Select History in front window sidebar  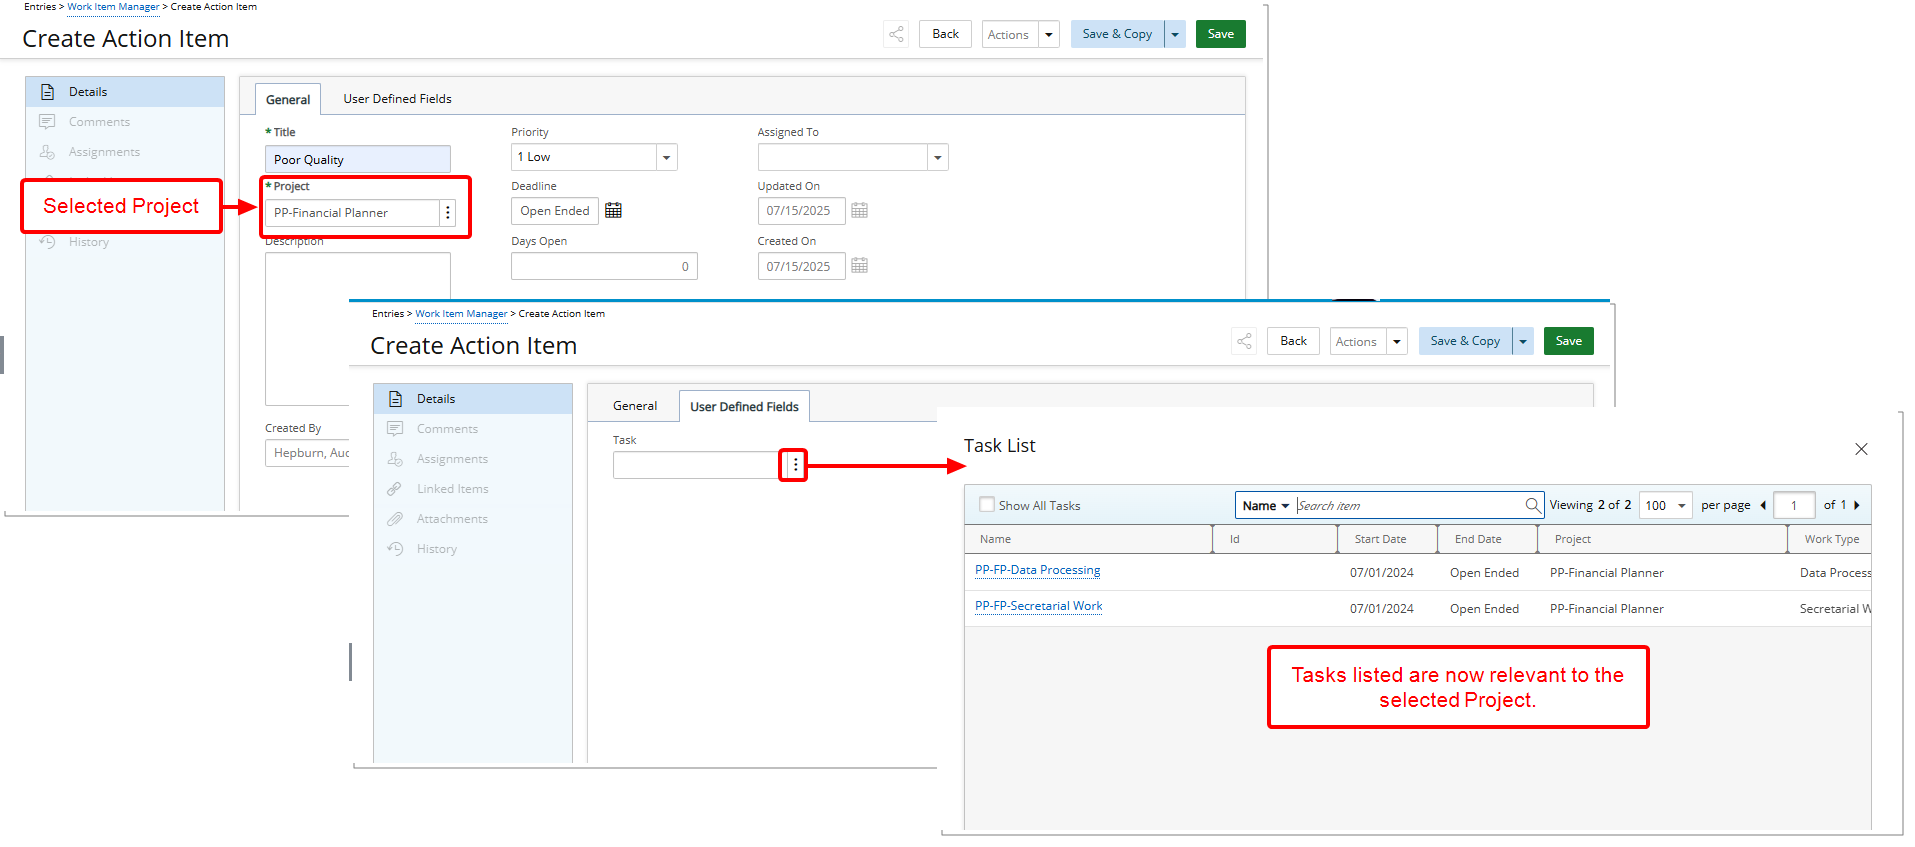[x=473, y=548]
